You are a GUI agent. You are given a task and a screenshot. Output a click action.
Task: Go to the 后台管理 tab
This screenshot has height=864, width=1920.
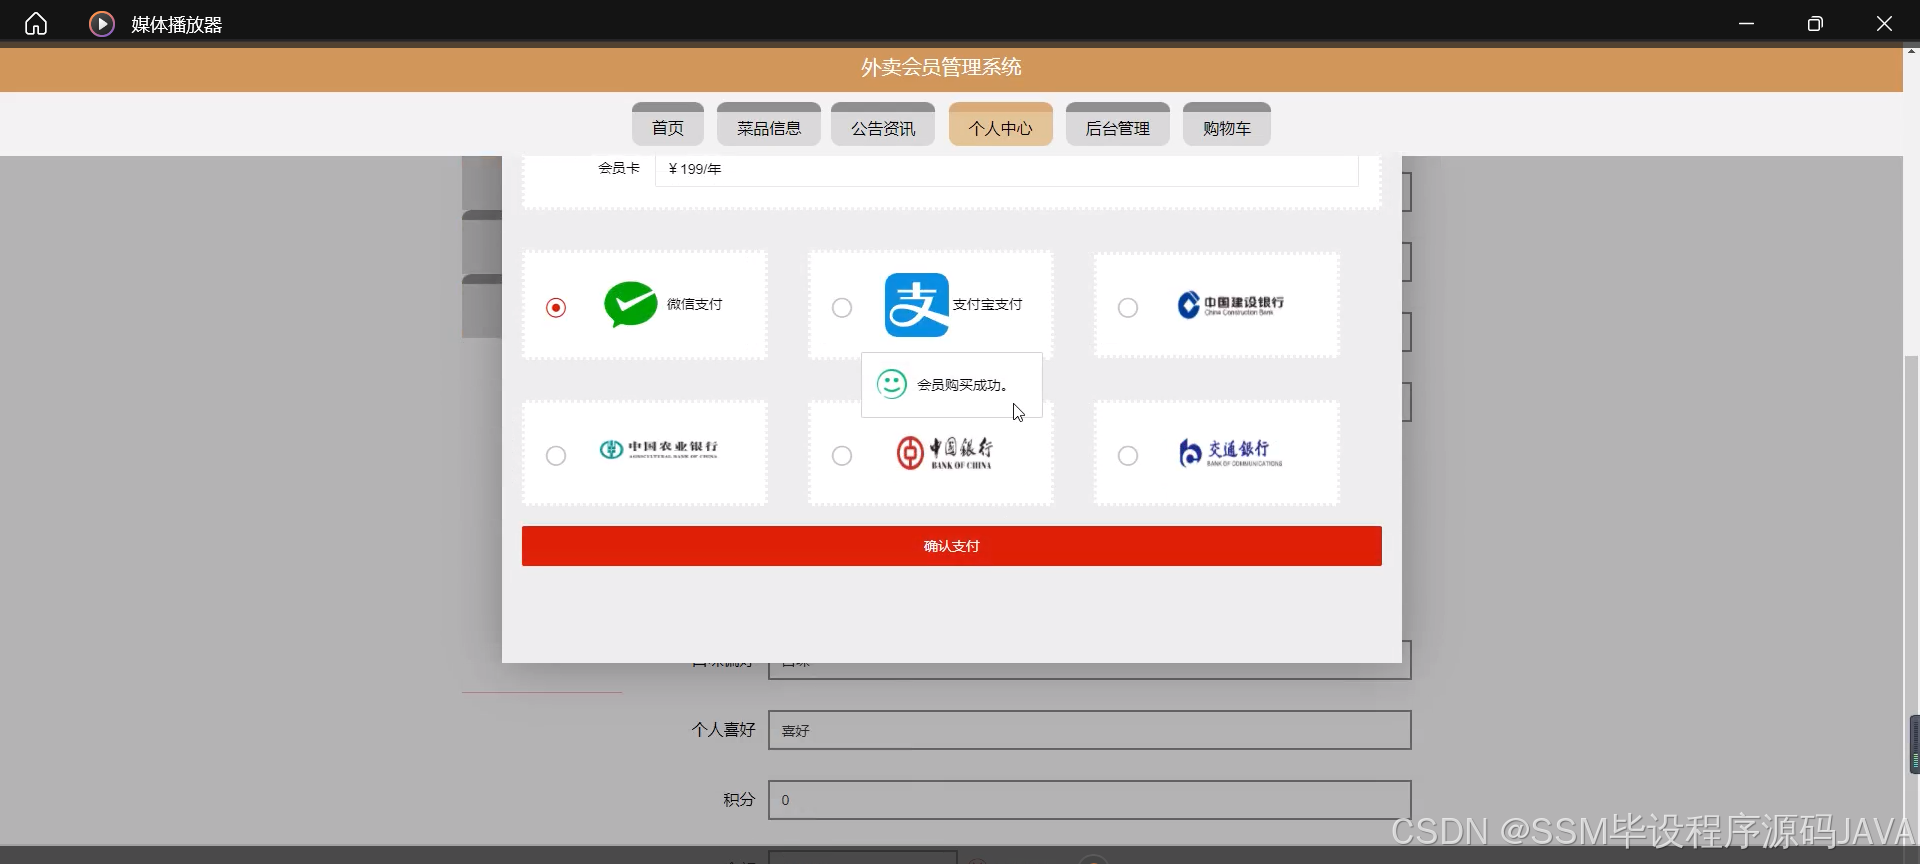click(x=1118, y=125)
